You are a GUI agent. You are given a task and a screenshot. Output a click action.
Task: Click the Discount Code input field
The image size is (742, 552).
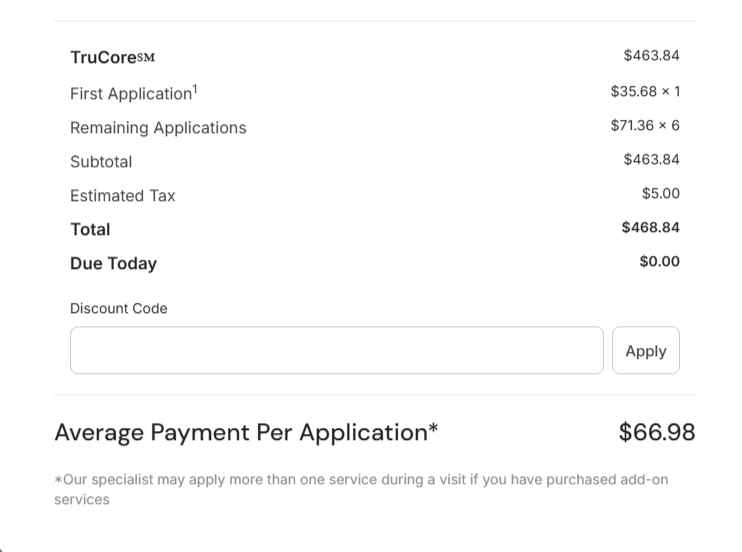tap(336, 350)
